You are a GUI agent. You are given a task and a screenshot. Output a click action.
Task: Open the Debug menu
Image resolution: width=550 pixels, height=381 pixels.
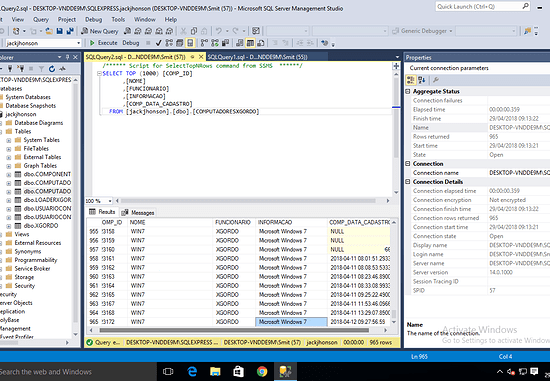tap(93, 20)
